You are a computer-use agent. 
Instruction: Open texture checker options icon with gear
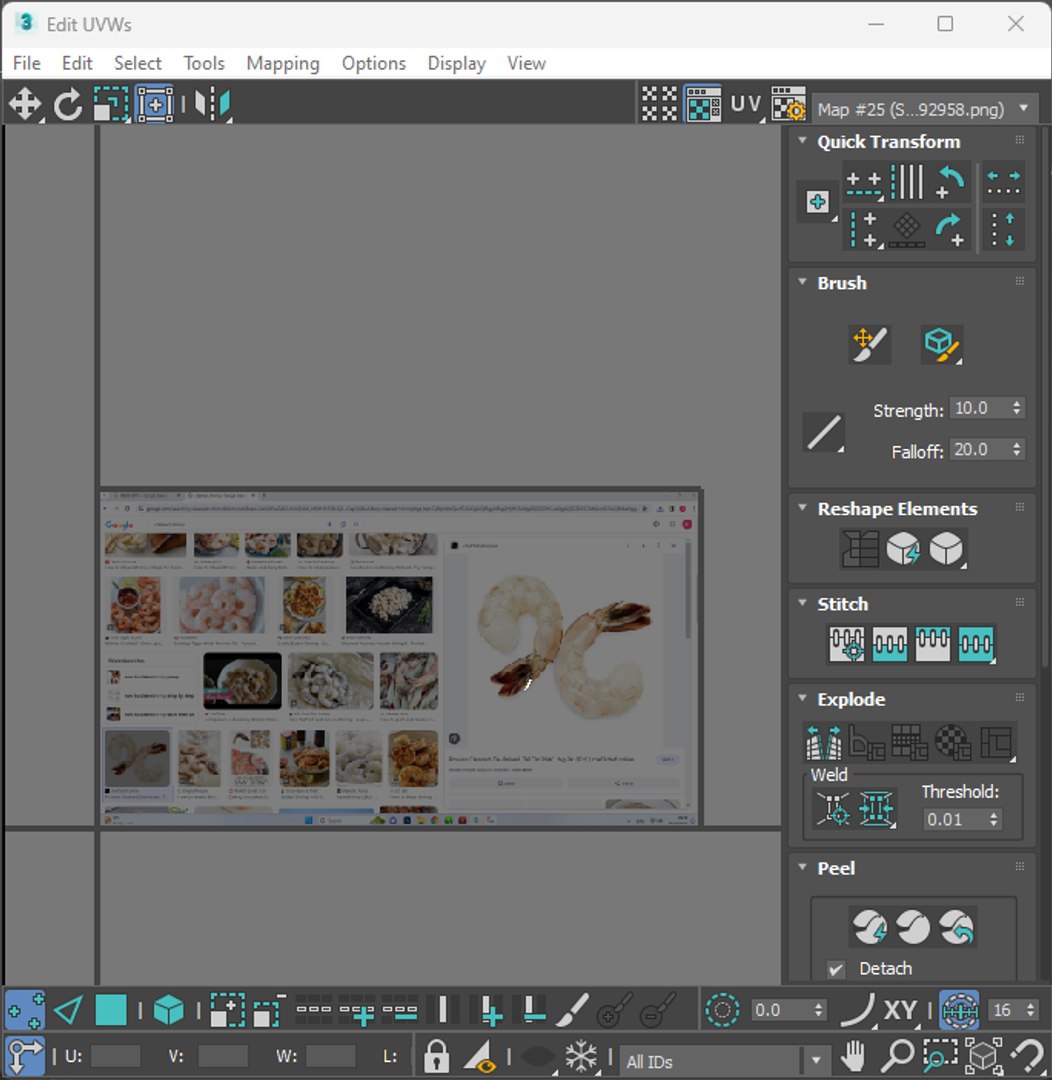(x=788, y=105)
